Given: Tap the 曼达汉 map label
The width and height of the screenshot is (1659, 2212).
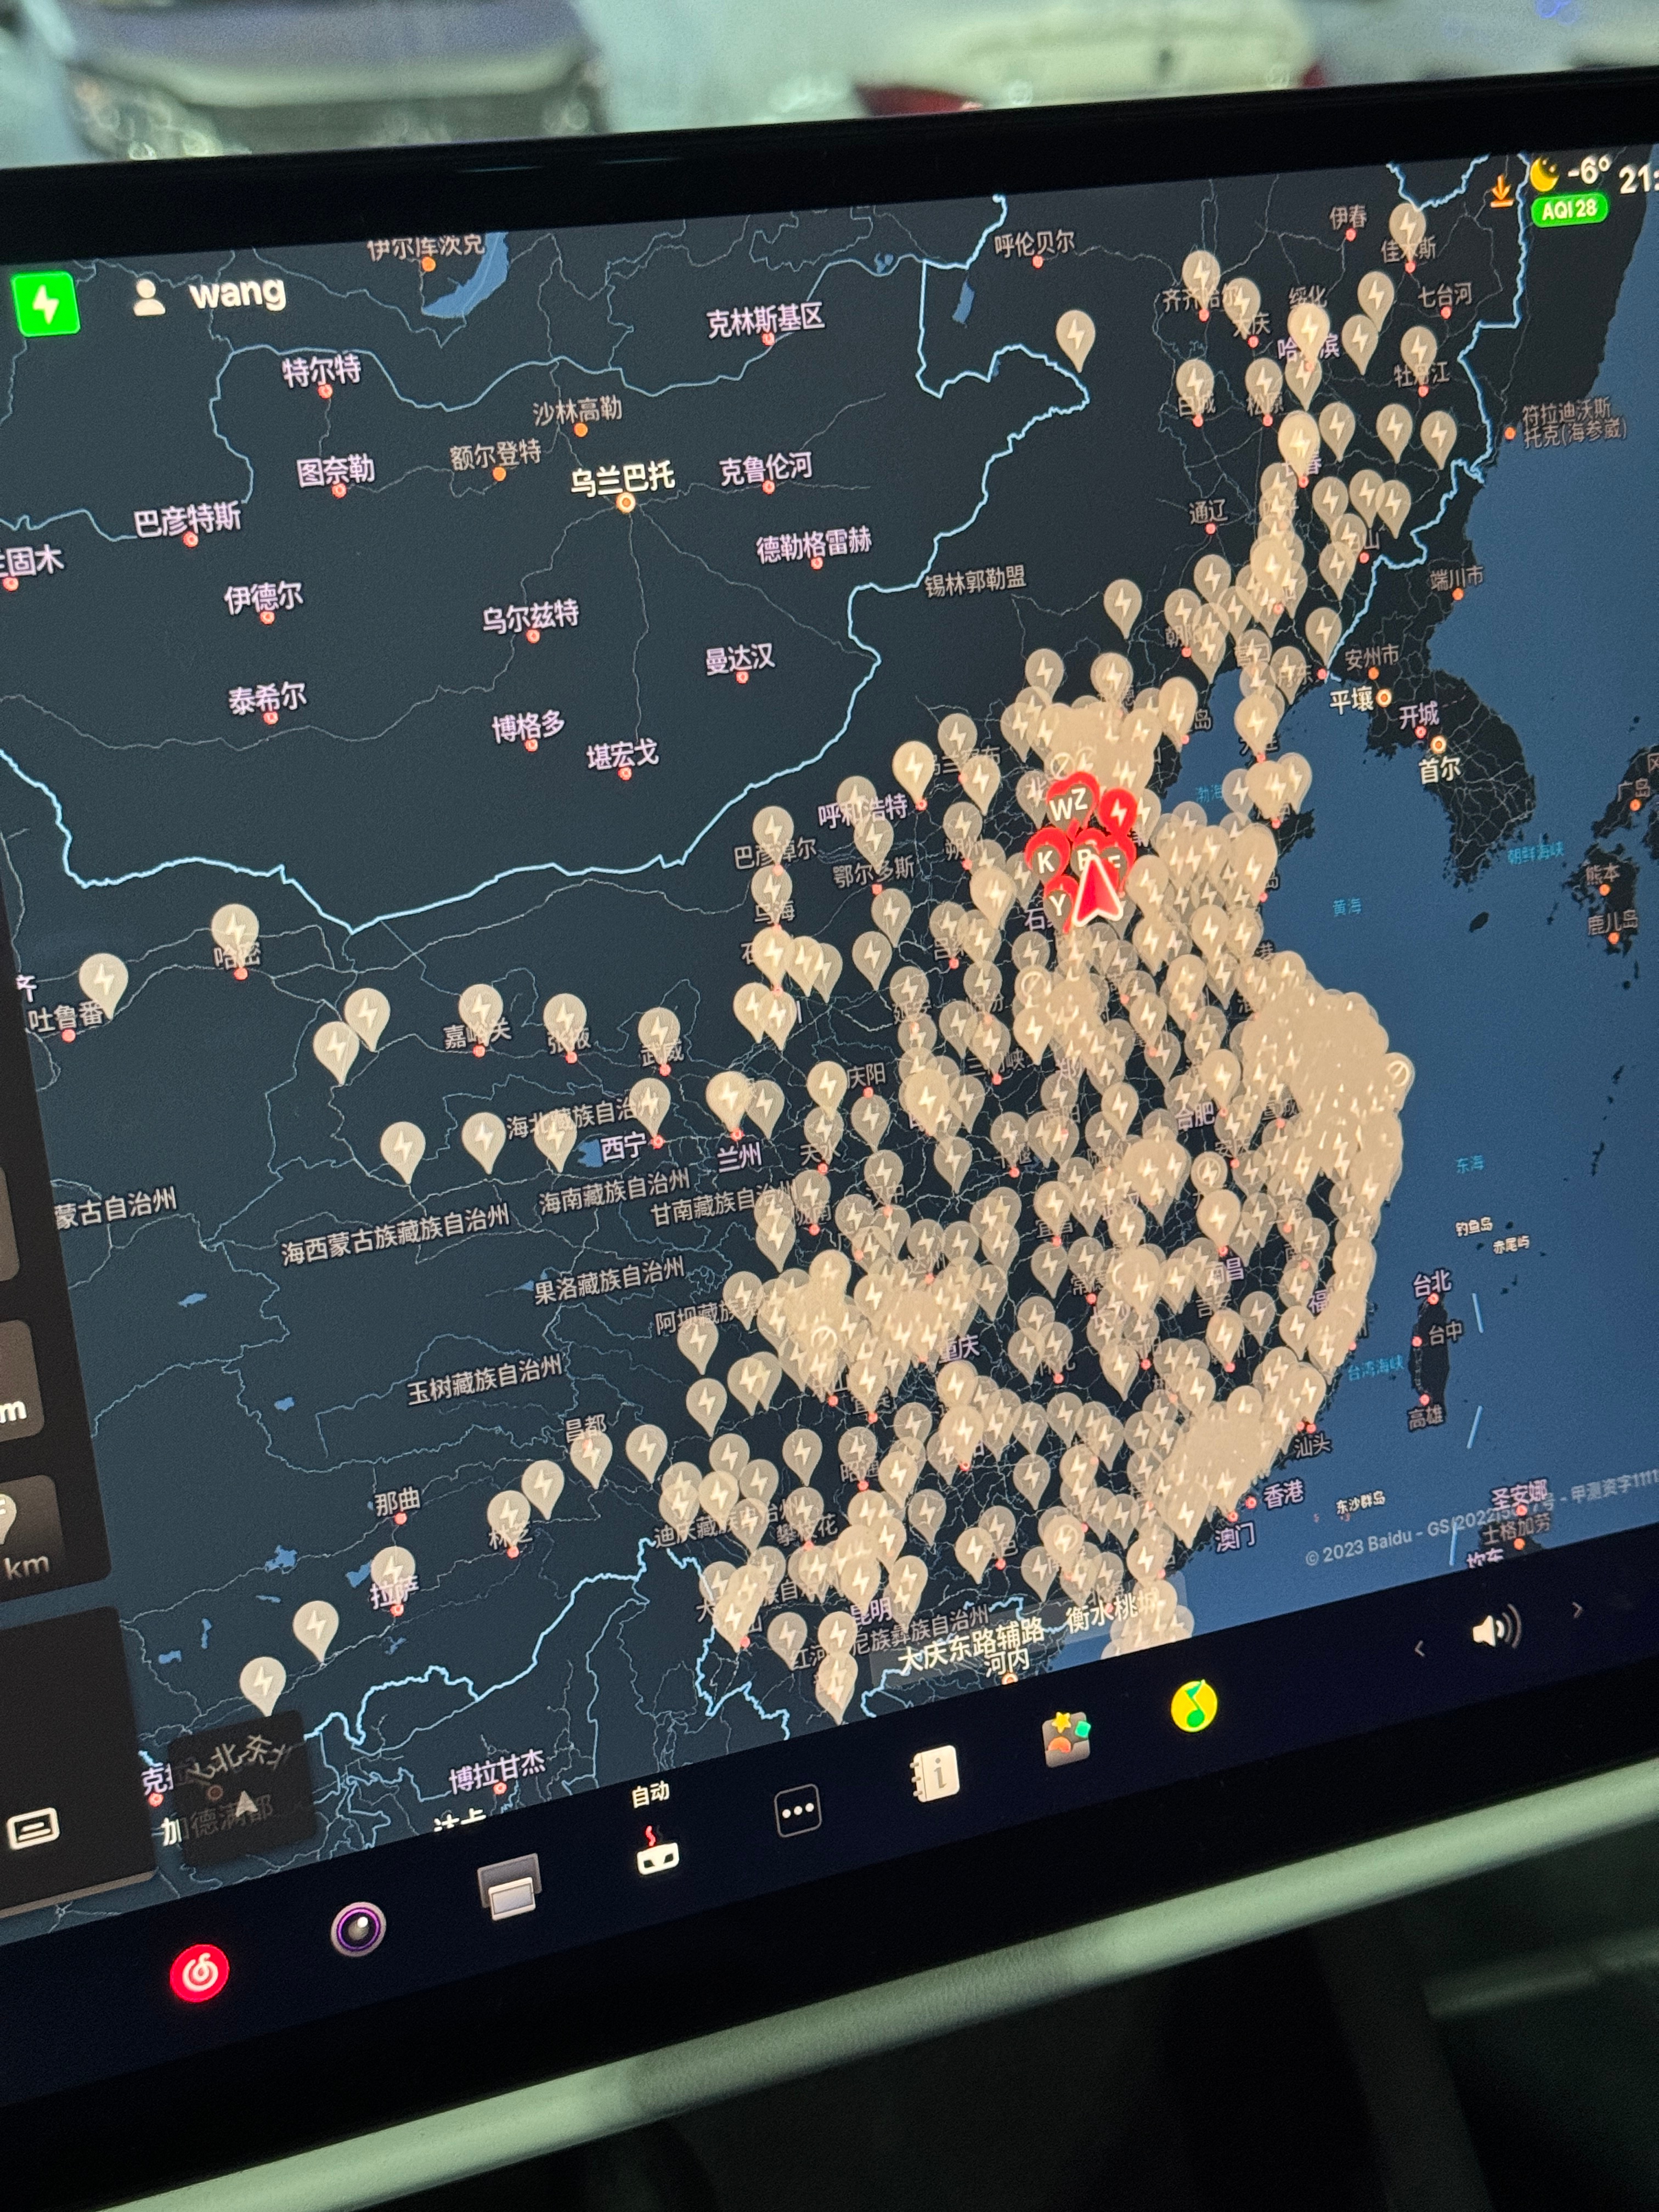Looking at the screenshot, I should [x=739, y=659].
